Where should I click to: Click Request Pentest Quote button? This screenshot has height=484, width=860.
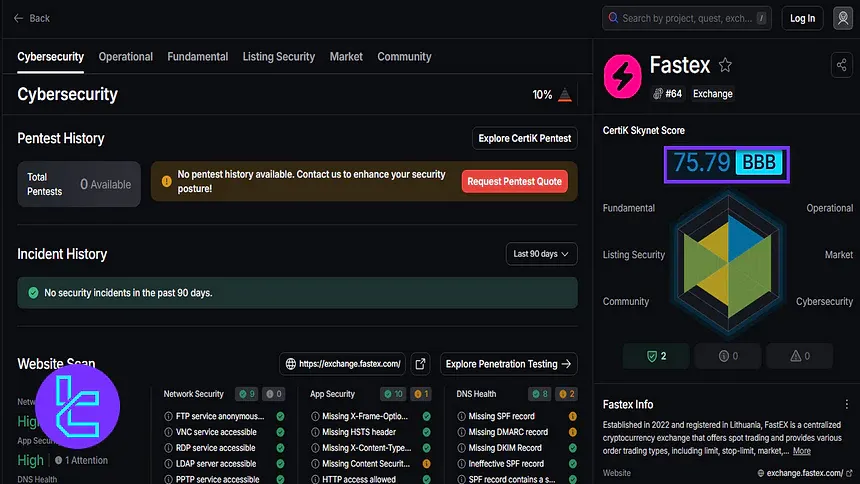[x=514, y=181]
